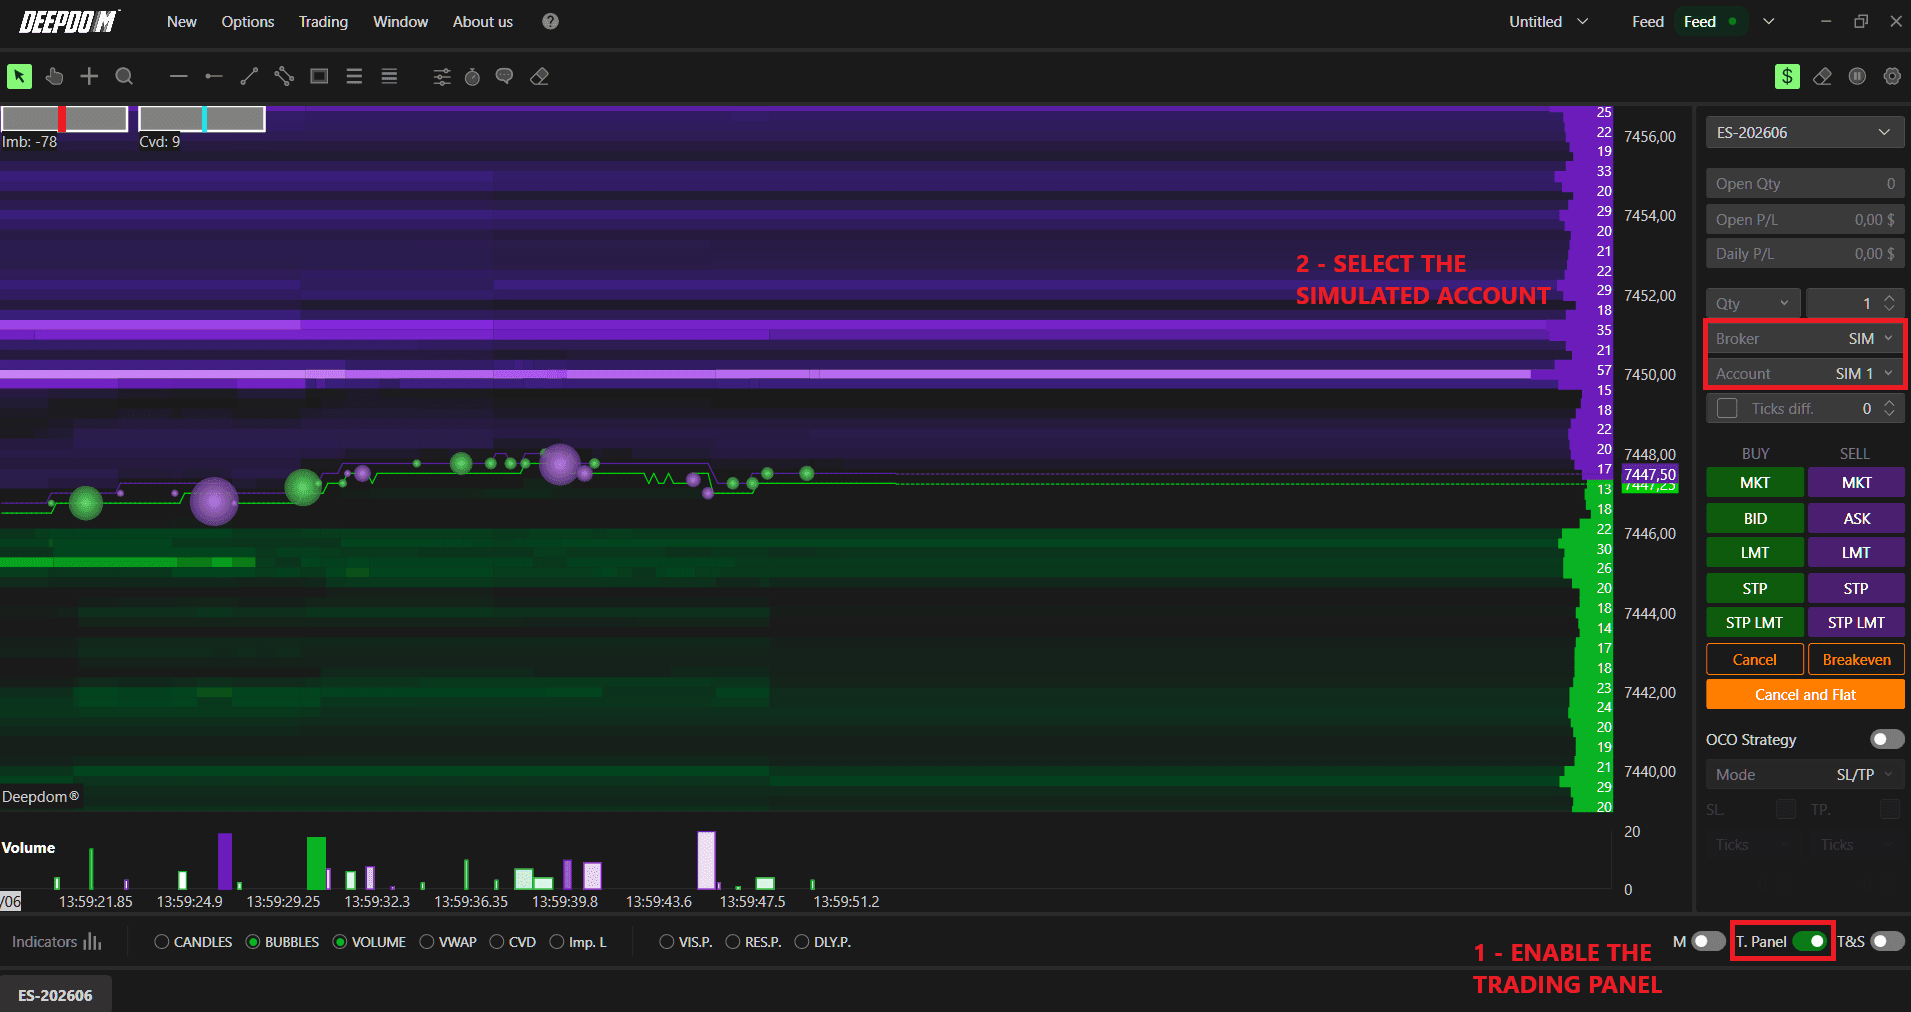Select the multi-point polyline tool
This screenshot has height=1012, width=1911.
[x=284, y=76]
